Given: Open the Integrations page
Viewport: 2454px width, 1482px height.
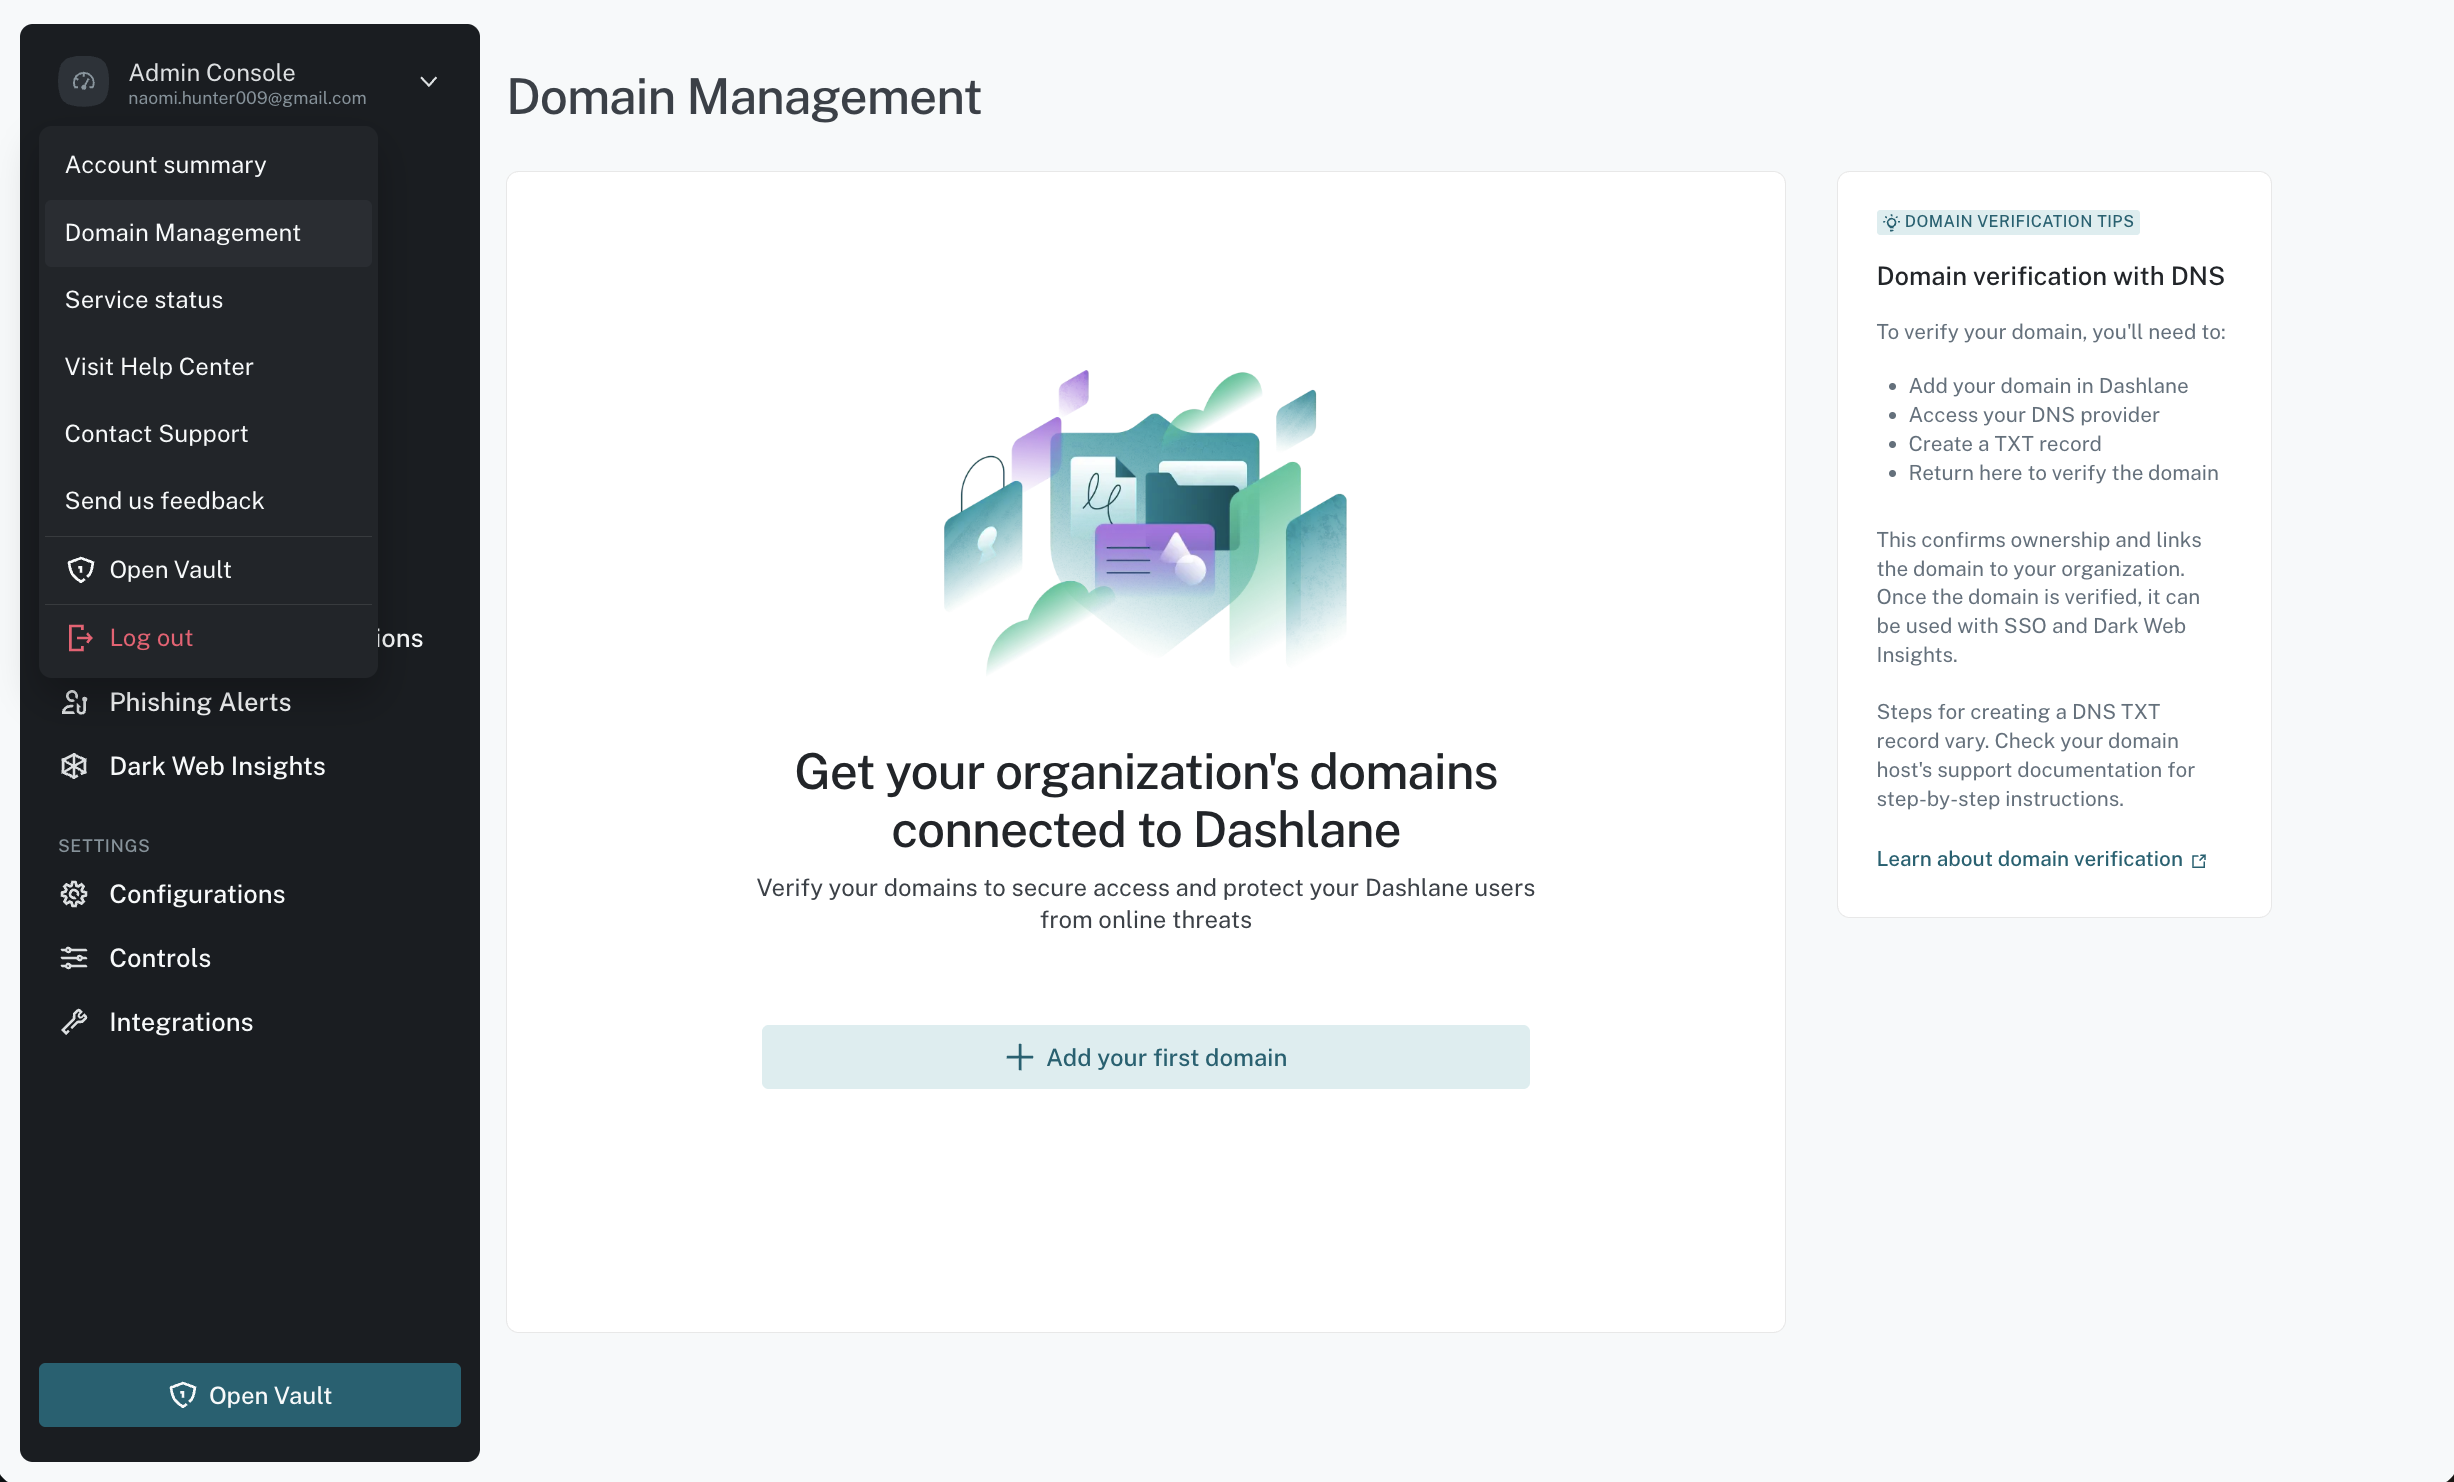Looking at the screenshot, I should tap(181, 1023).
